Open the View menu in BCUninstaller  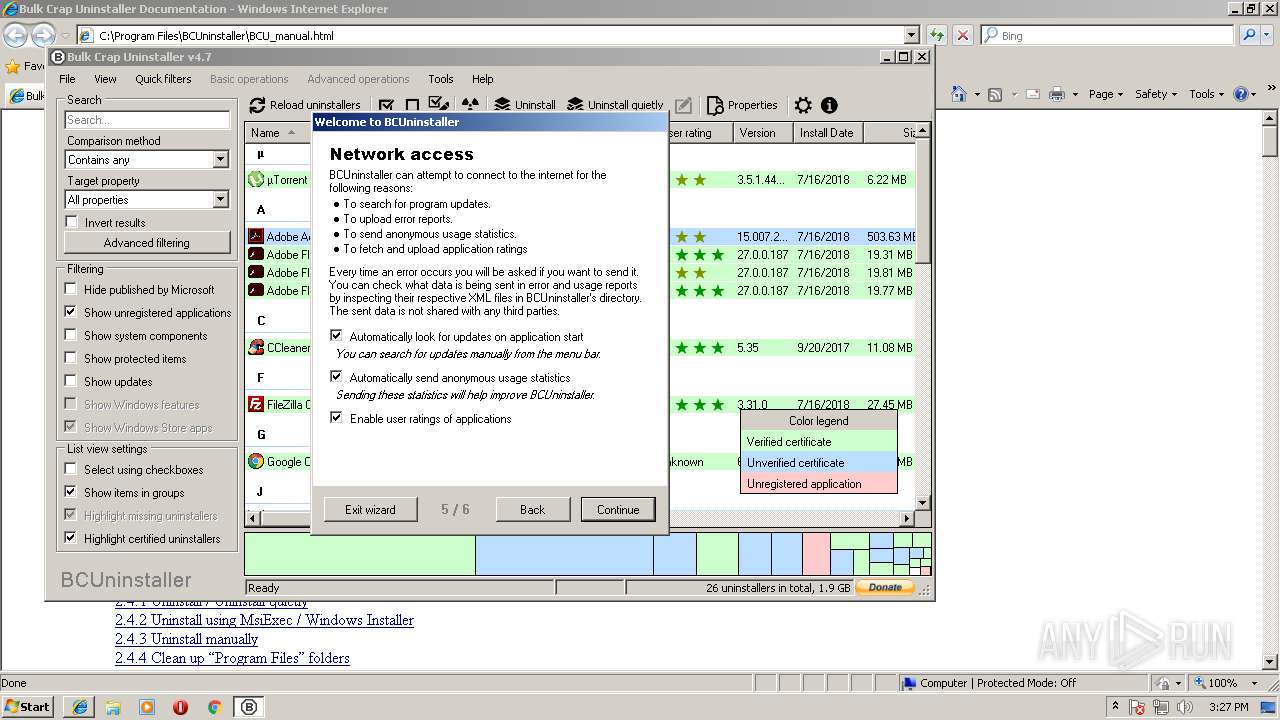coord(105,79)
